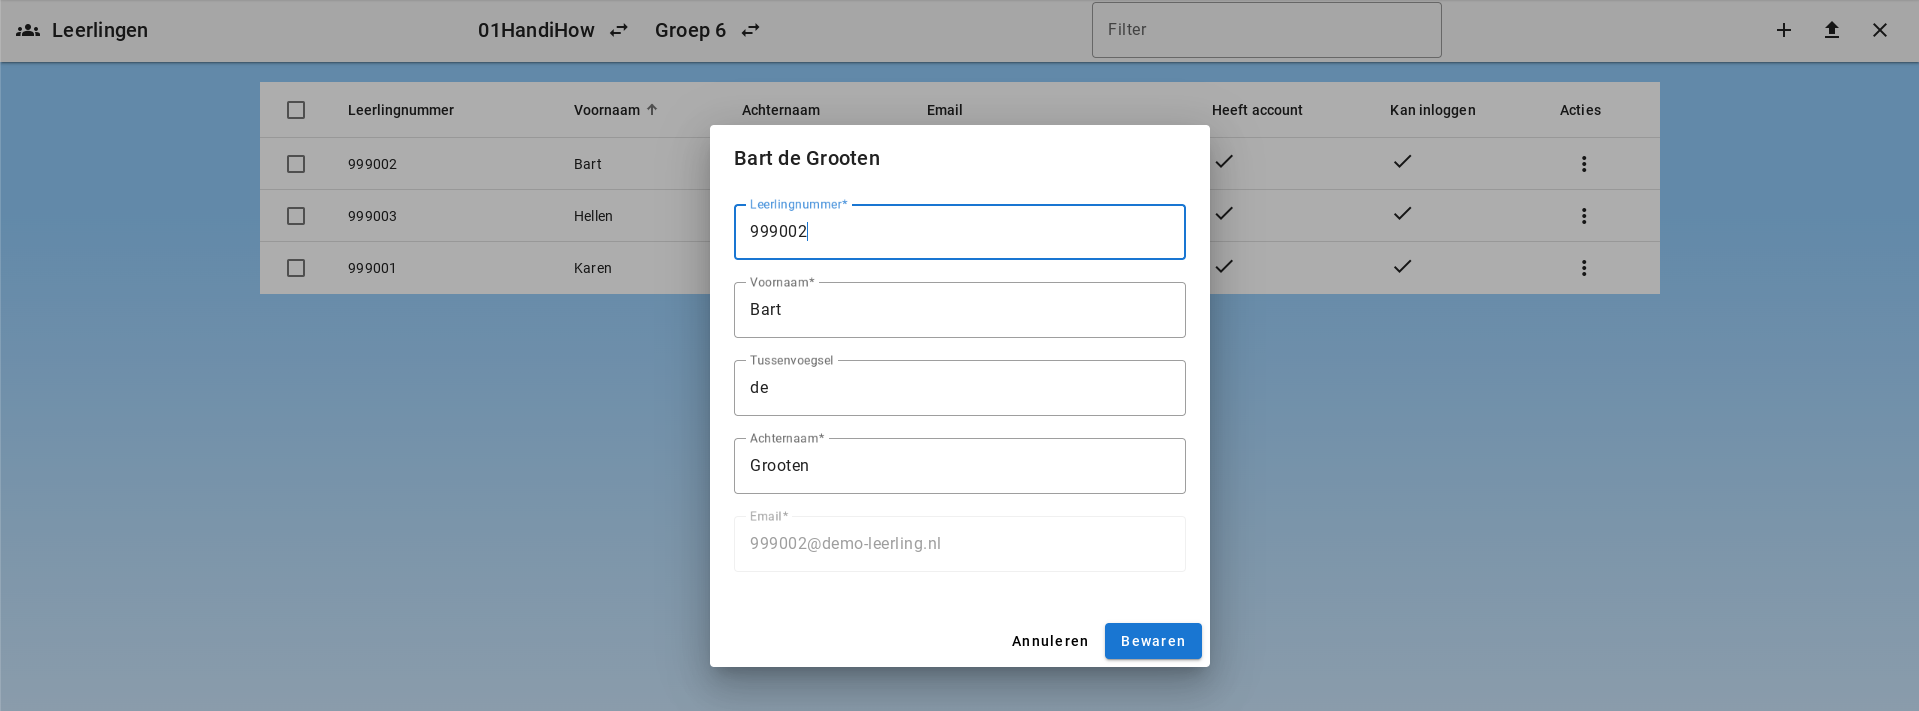The image size is (1919, 711).
Task: Close the Leerlingen panel with X
Action: [1879, 30]
